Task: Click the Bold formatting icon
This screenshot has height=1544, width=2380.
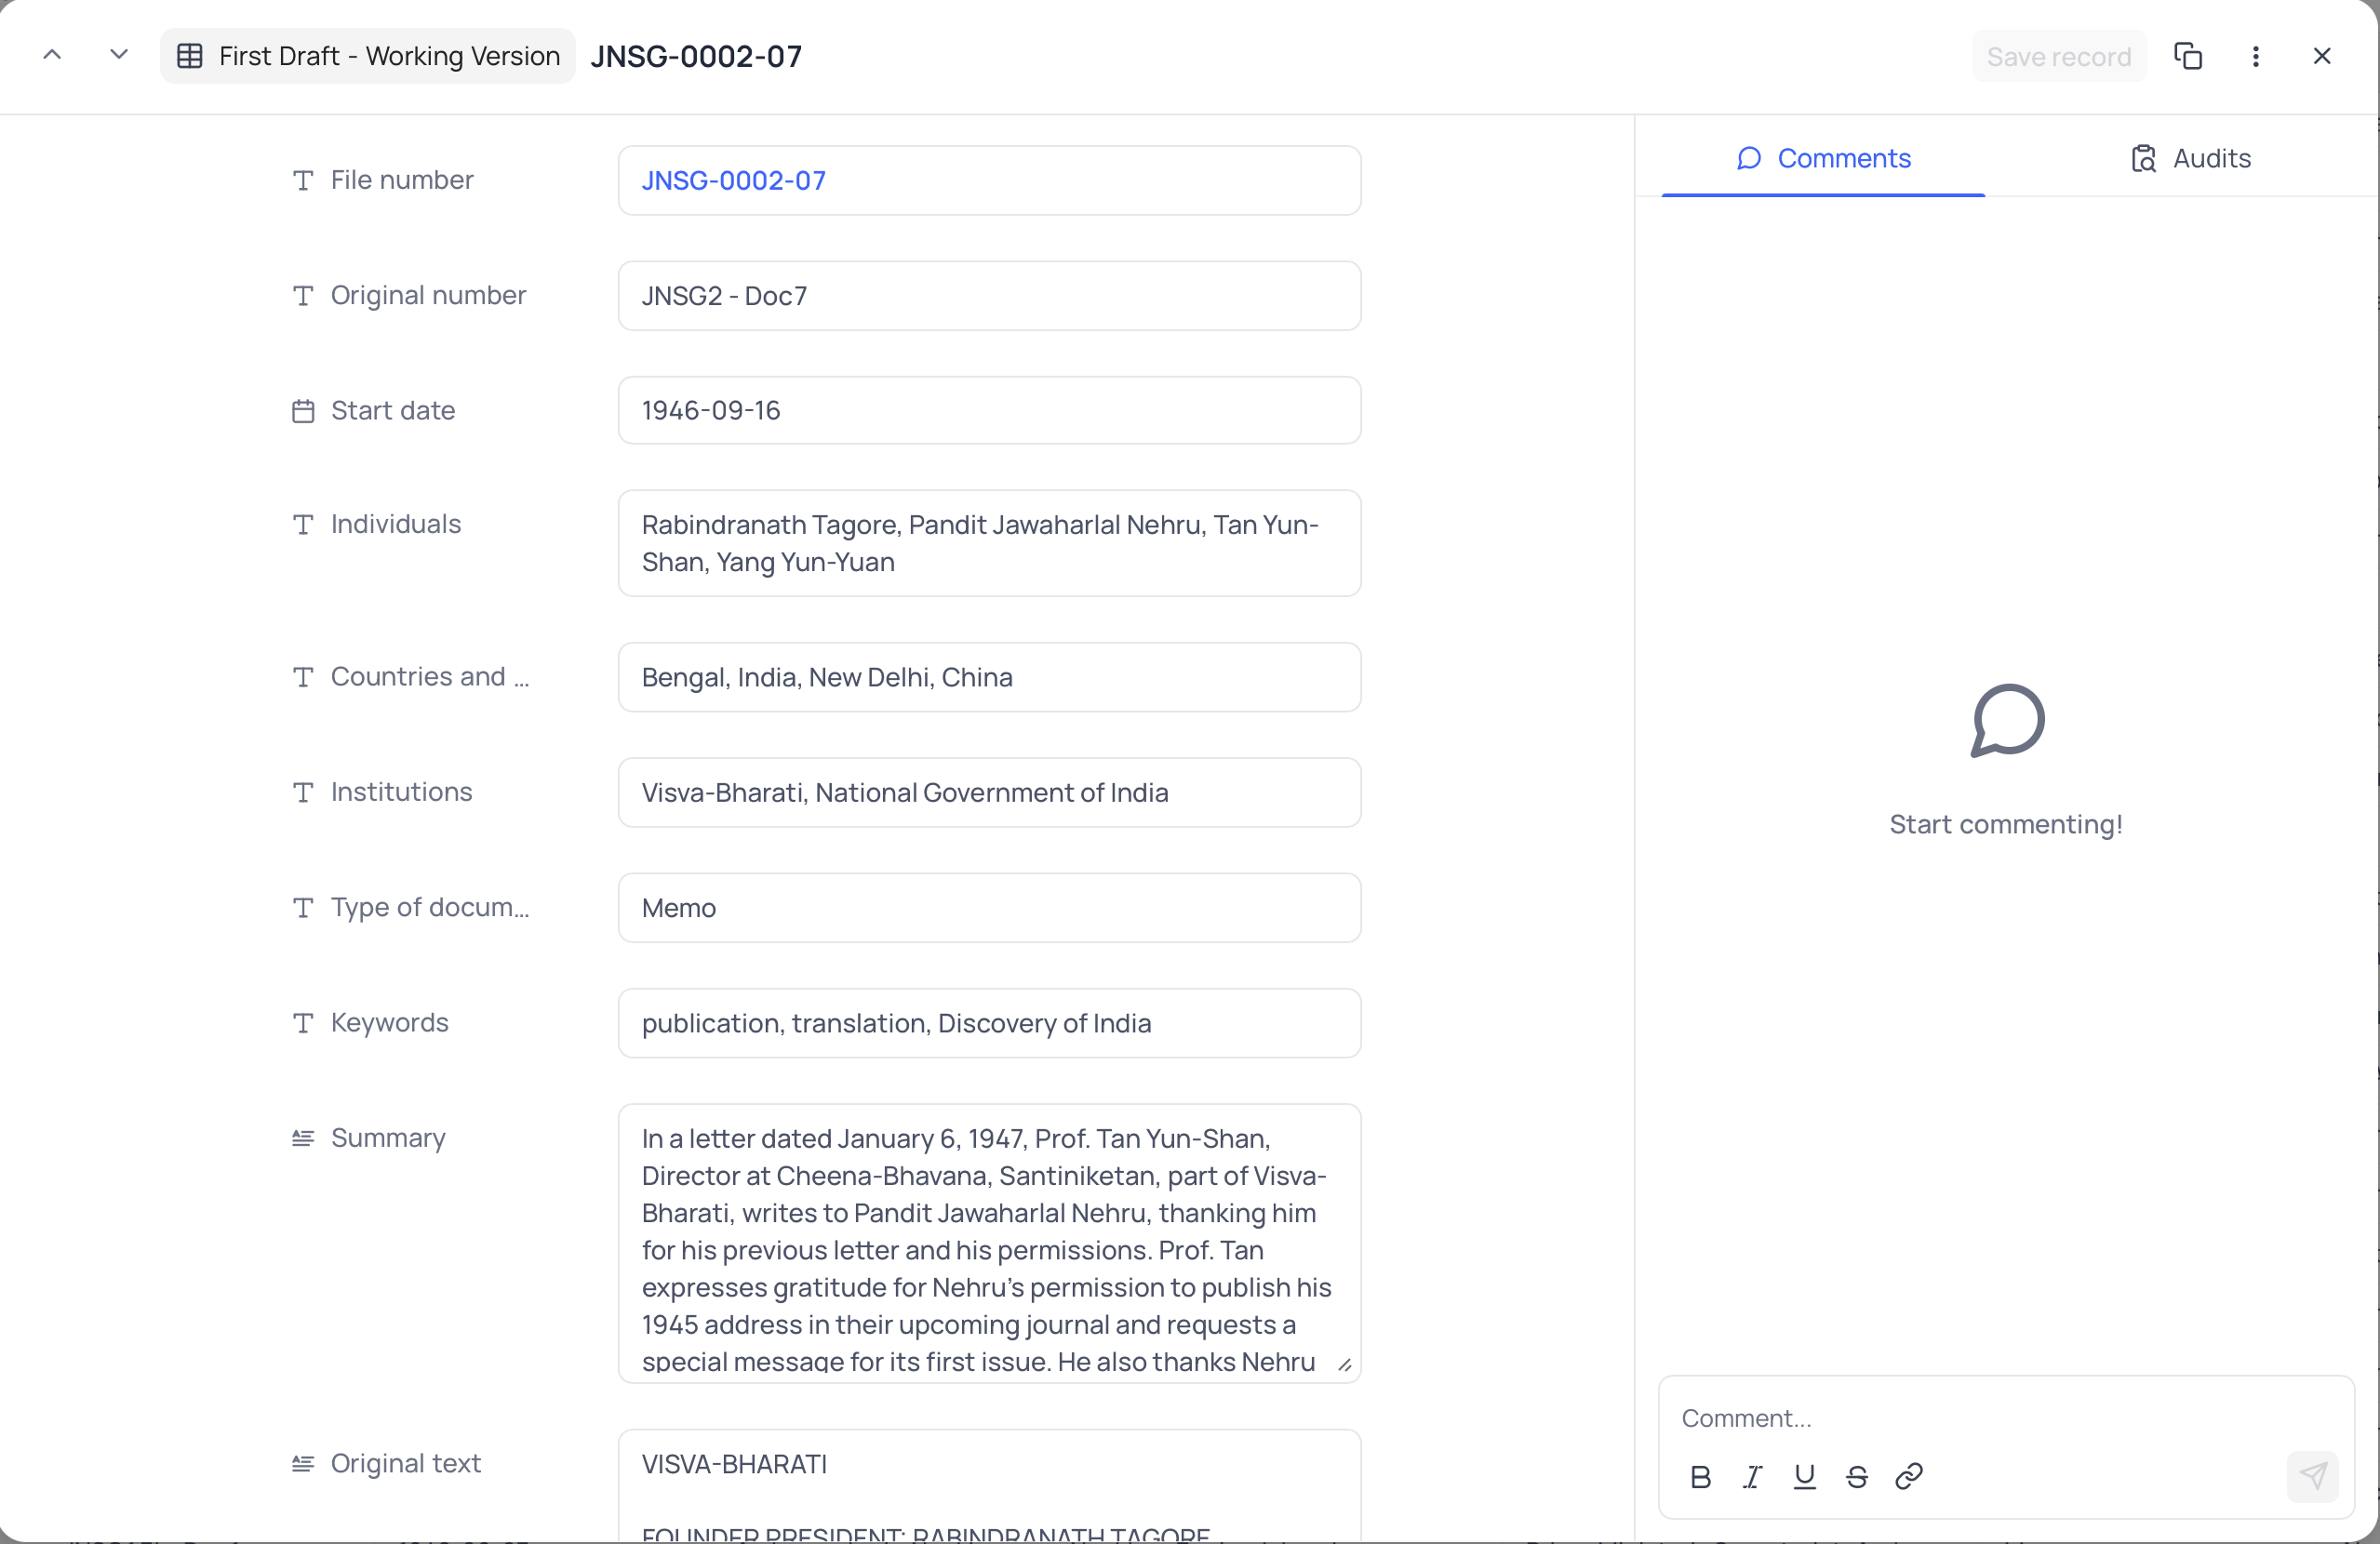Action: click(x=1700, y=1476)
